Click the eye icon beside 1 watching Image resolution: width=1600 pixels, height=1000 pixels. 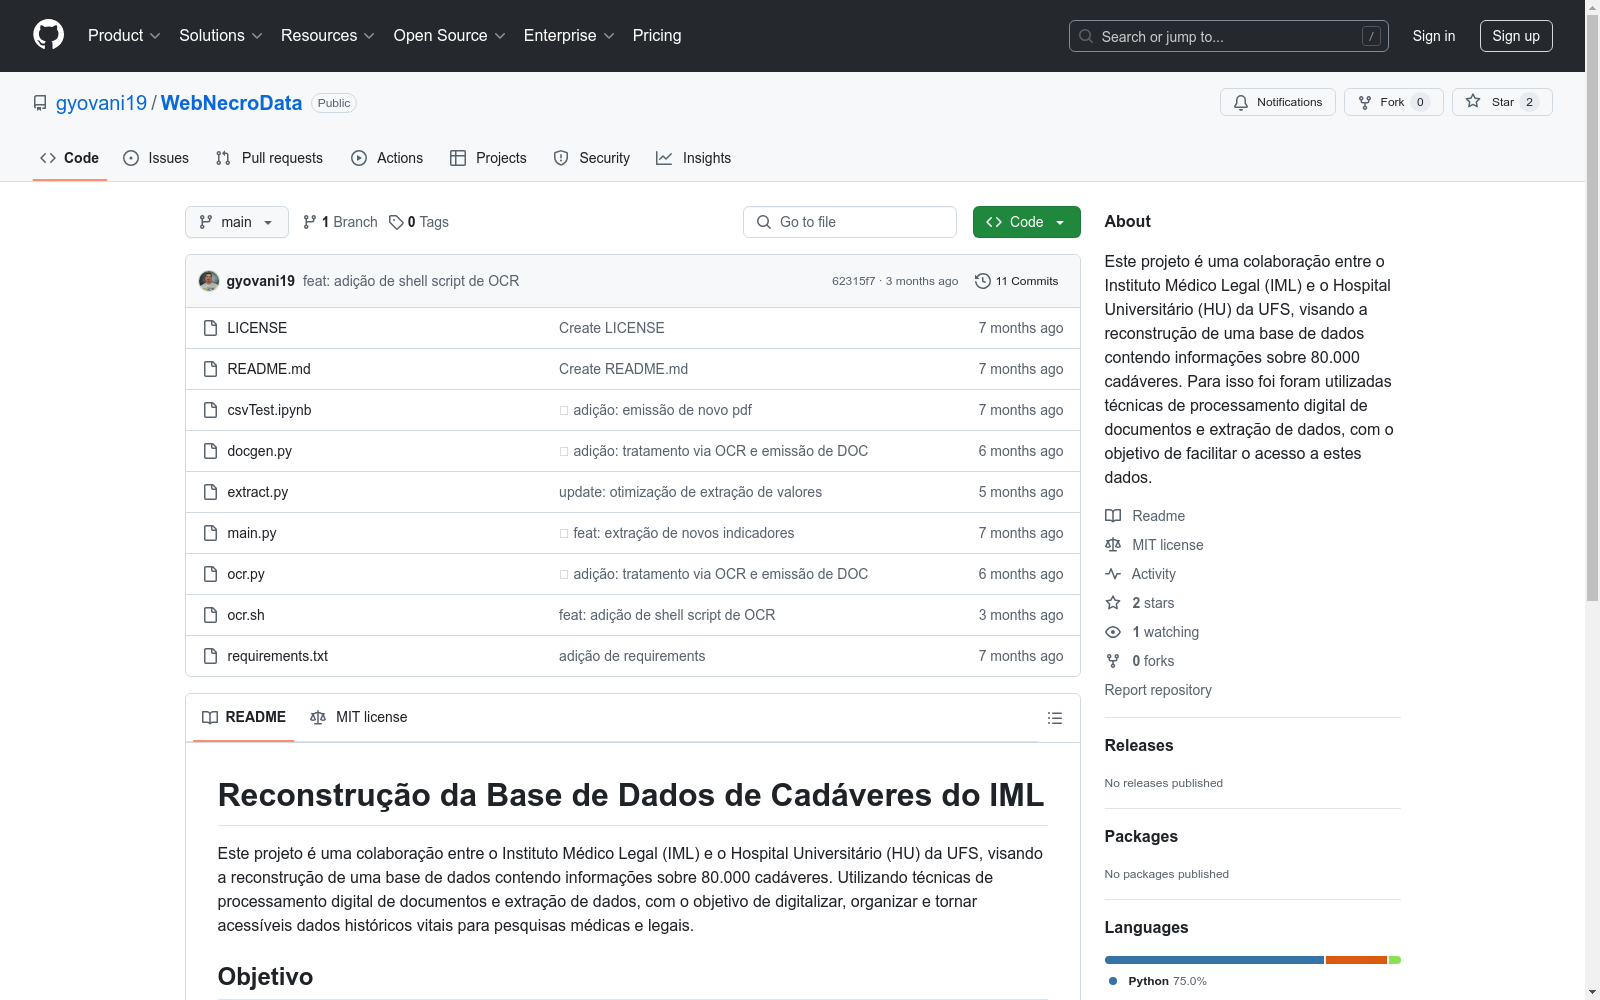coord(1113,632)
